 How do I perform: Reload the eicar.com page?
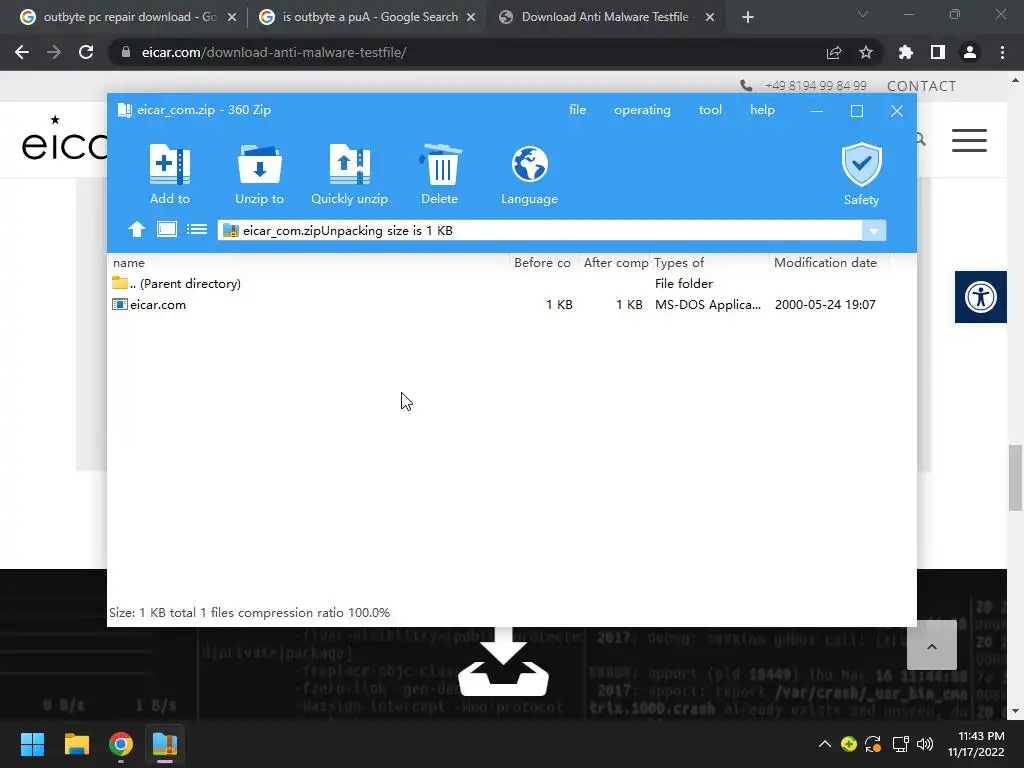(86, 52)
